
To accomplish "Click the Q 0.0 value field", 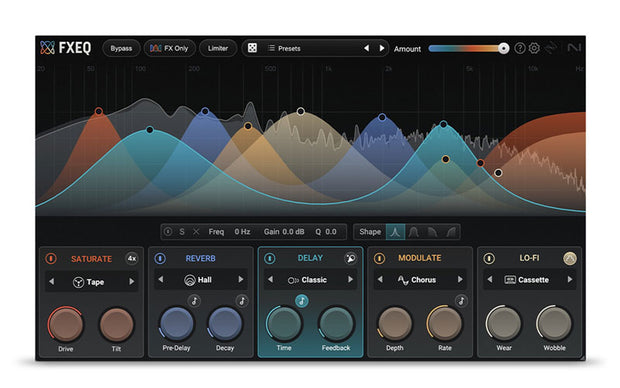I will 331,231.
